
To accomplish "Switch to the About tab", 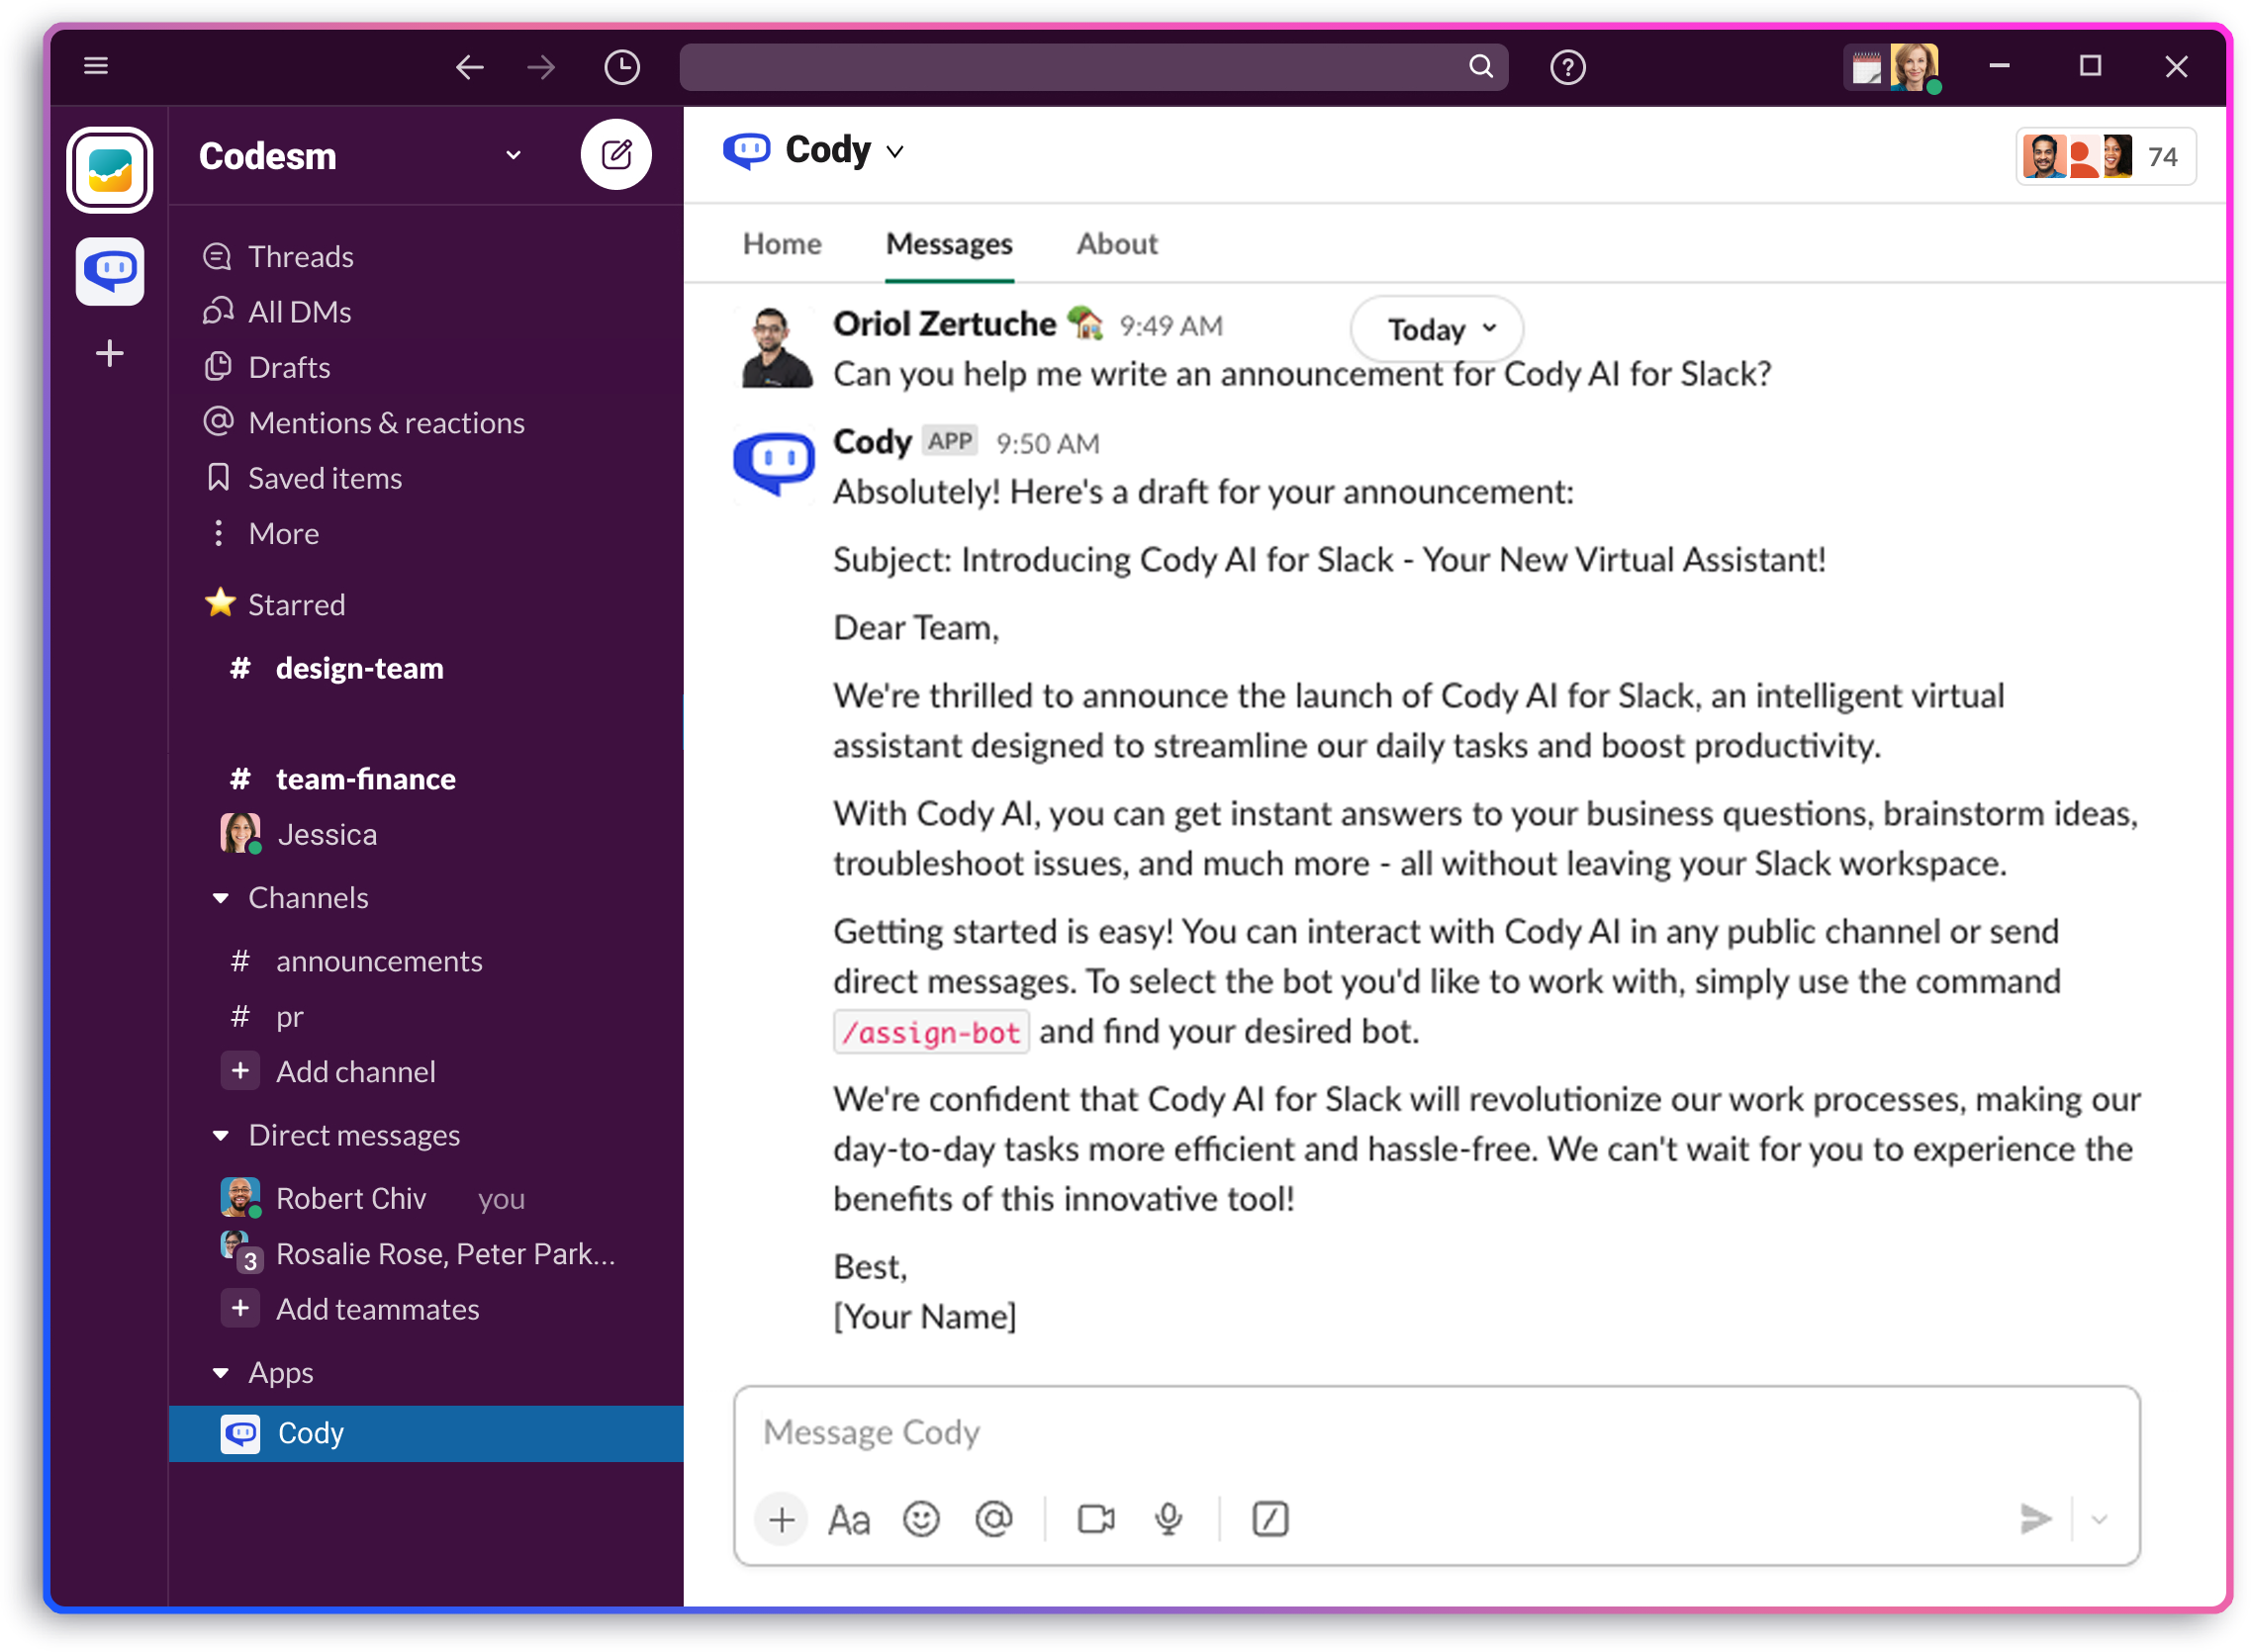I will tap(1116, 244).
